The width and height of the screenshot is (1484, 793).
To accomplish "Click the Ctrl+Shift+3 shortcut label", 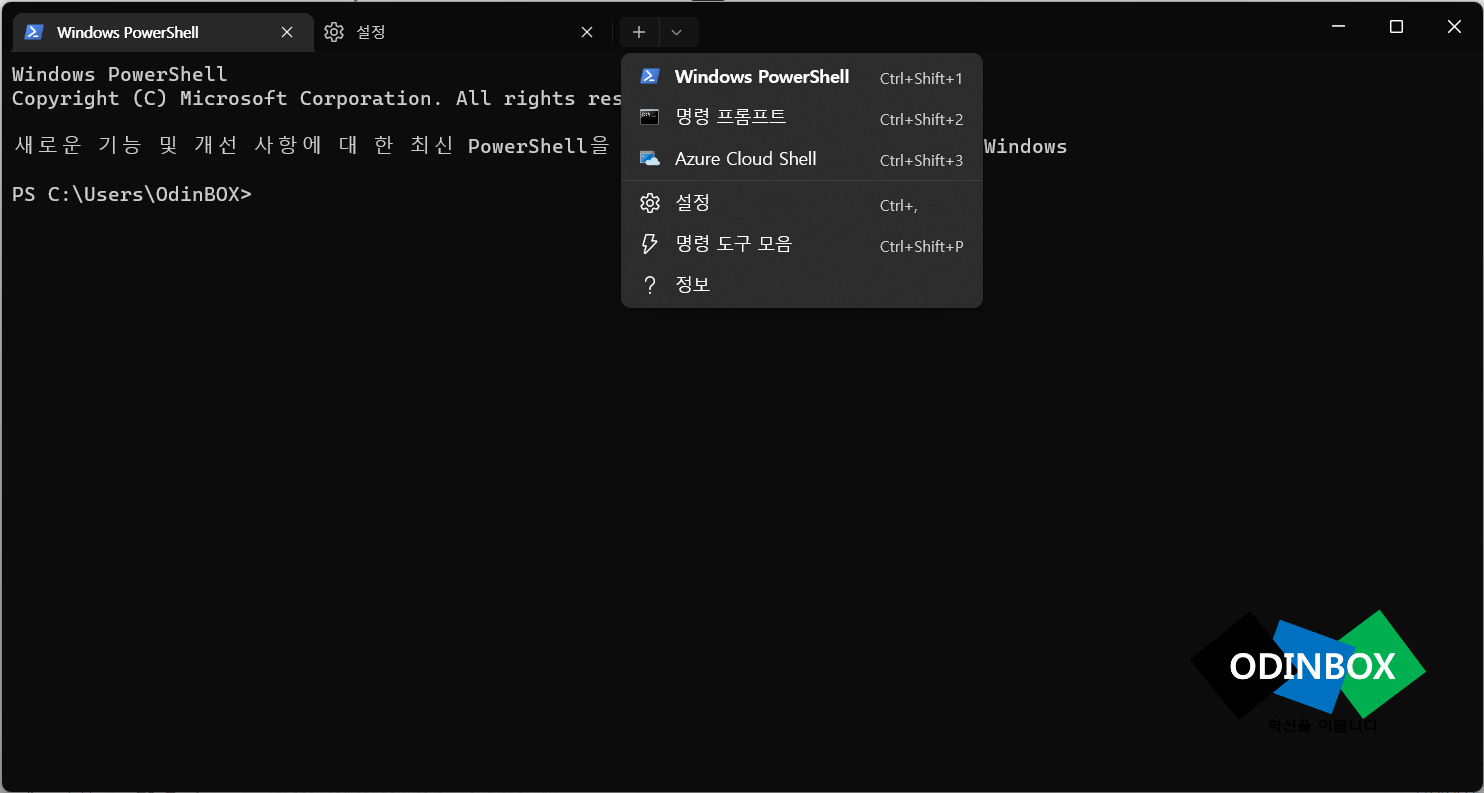I will pyautogui.click(x=921, y=161).
